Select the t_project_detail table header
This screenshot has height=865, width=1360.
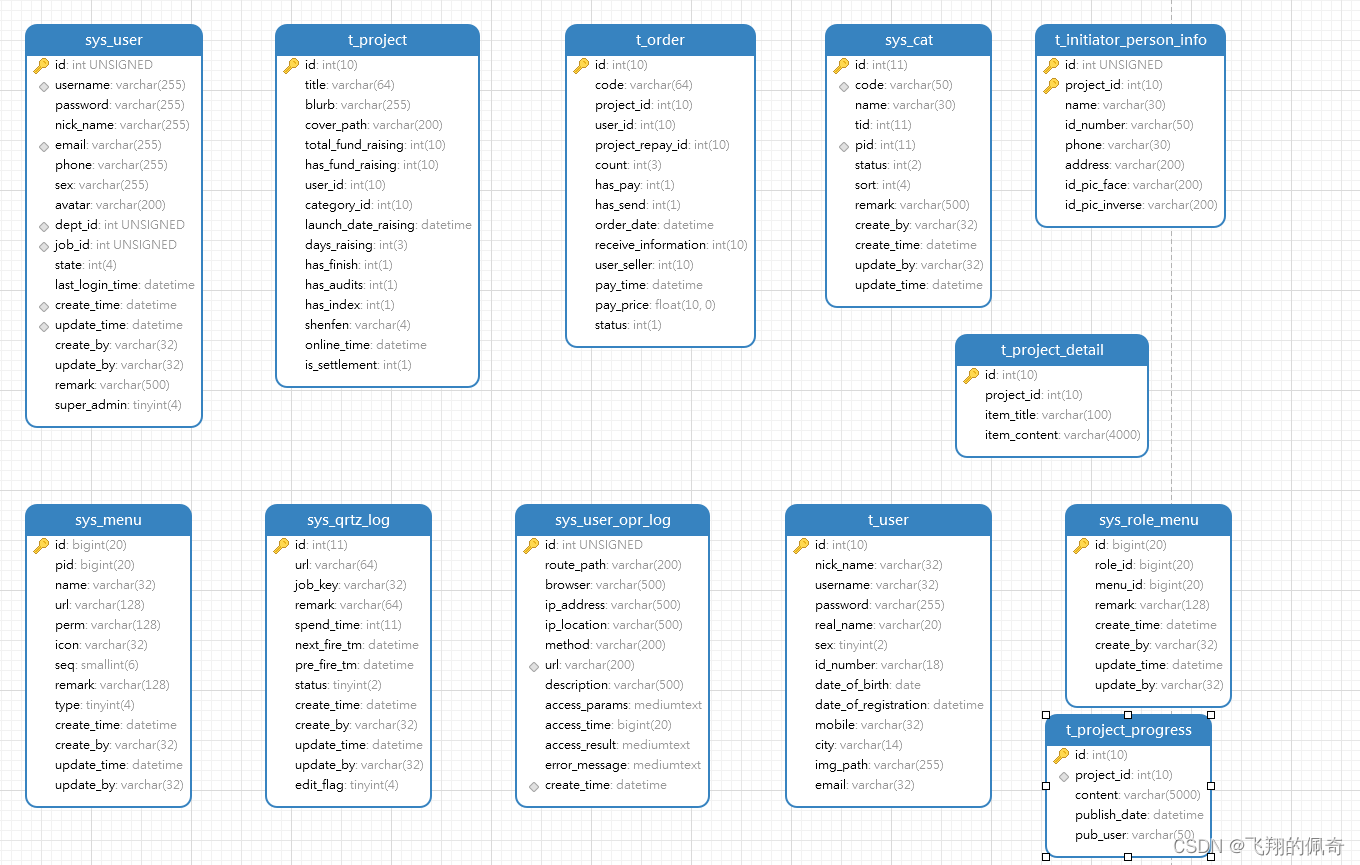[x=1052, y=350]
